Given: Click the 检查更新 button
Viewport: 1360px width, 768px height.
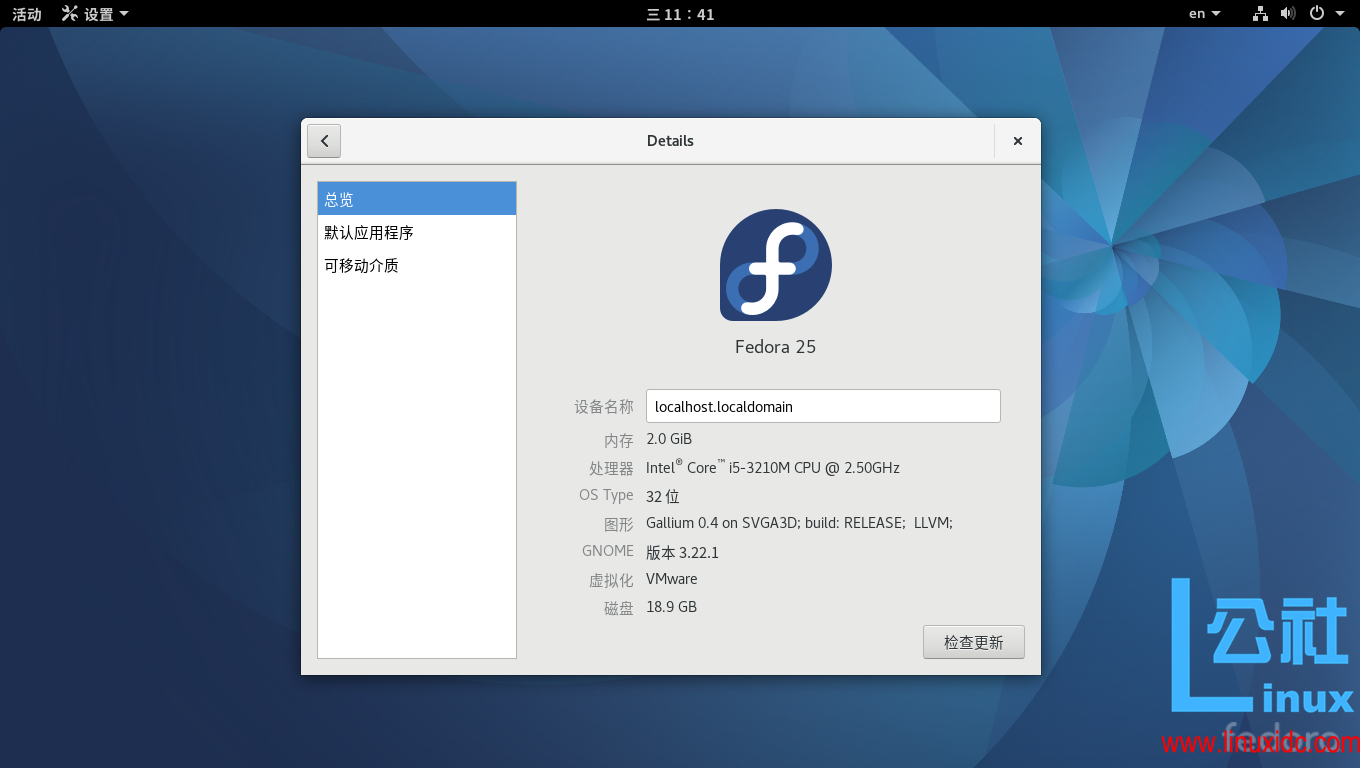Looking at the screenshot, I should point(974,642).
